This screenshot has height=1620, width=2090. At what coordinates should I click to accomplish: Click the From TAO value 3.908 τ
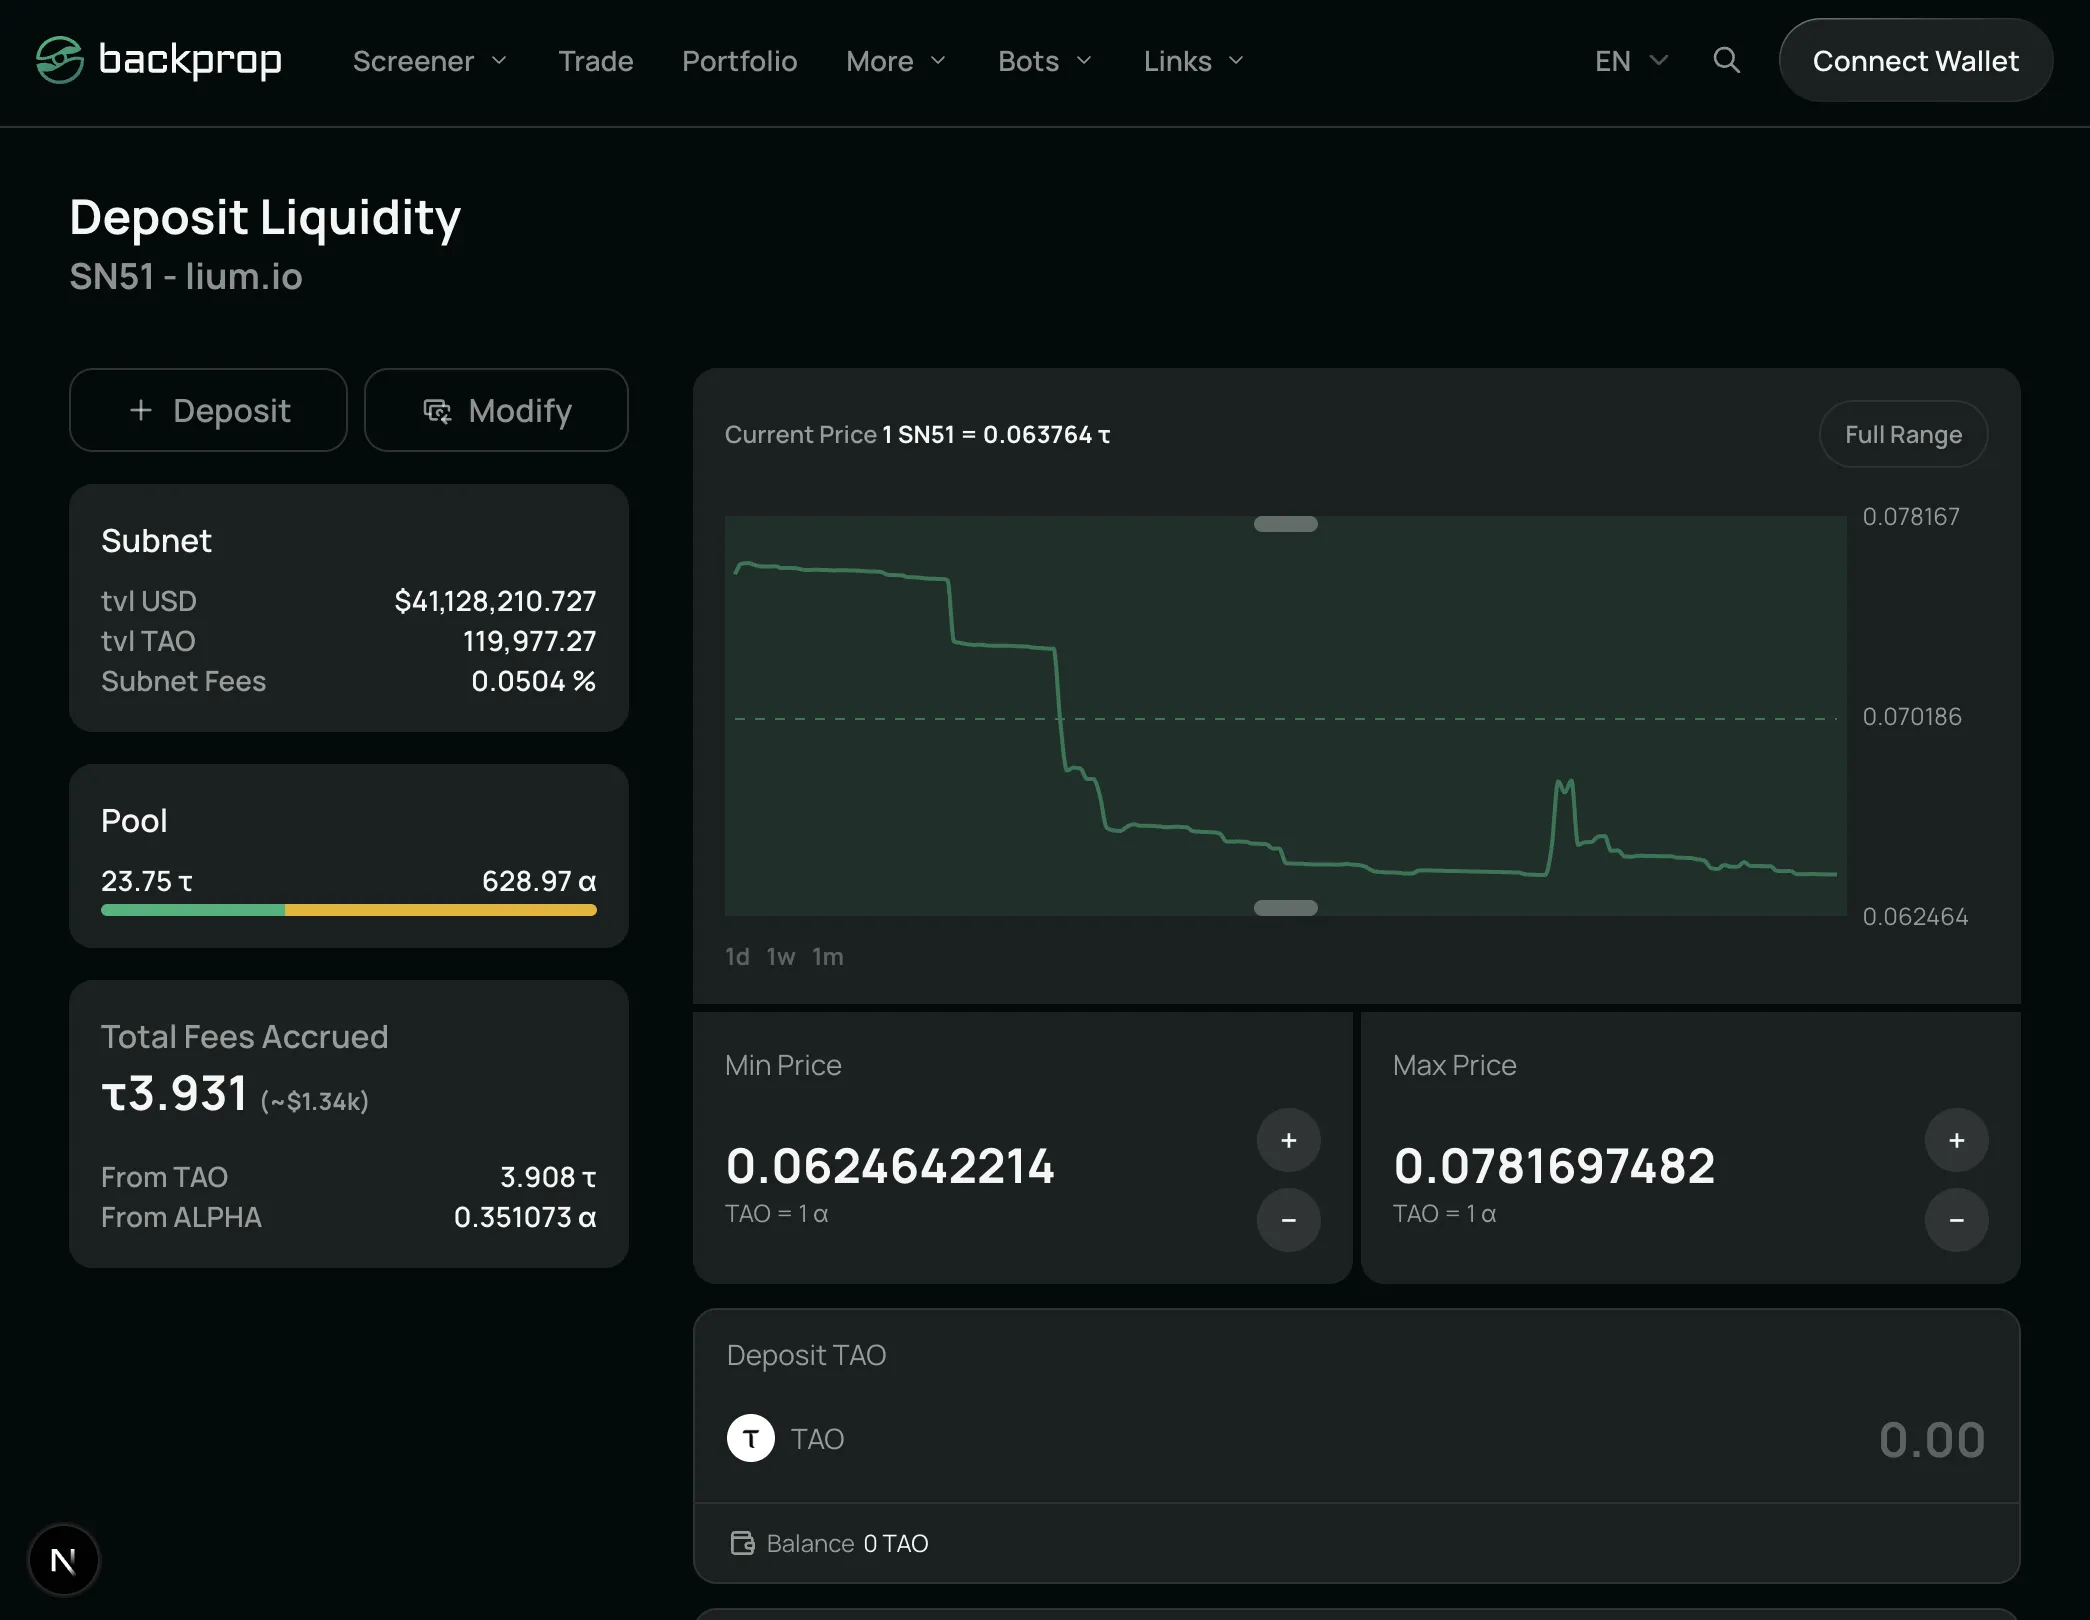pyautogui.click(x=548, y=1177)
